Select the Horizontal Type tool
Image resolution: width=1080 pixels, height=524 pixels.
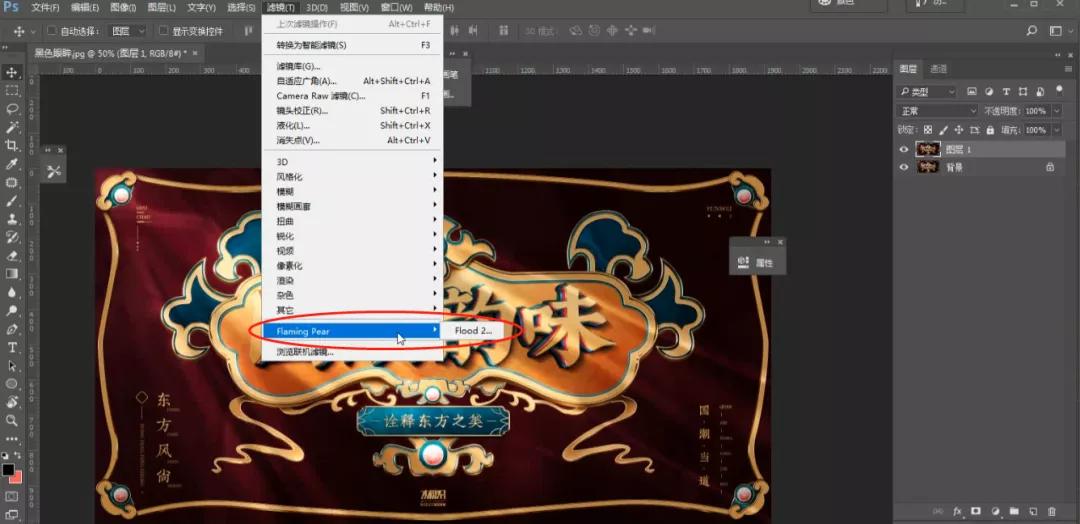coord(12,347)
